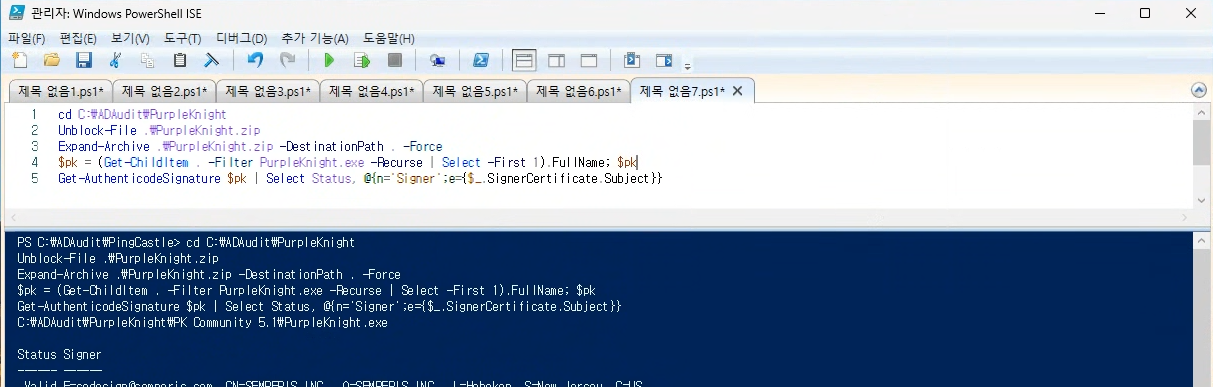Image resolution: width=1213 pixels, height=387 pixels.
Task: Show script pane maximized layout icon
Action: 589,61
